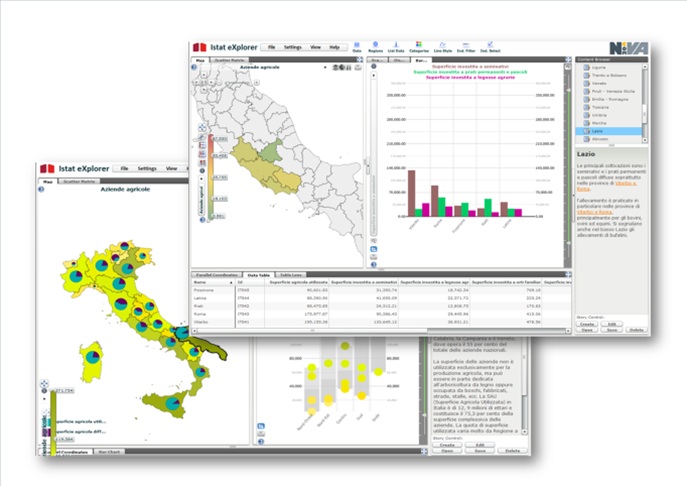This screenshot has width=687, height=486.
Task: Open Settings menu in the back window
Action: pos(147,168)
